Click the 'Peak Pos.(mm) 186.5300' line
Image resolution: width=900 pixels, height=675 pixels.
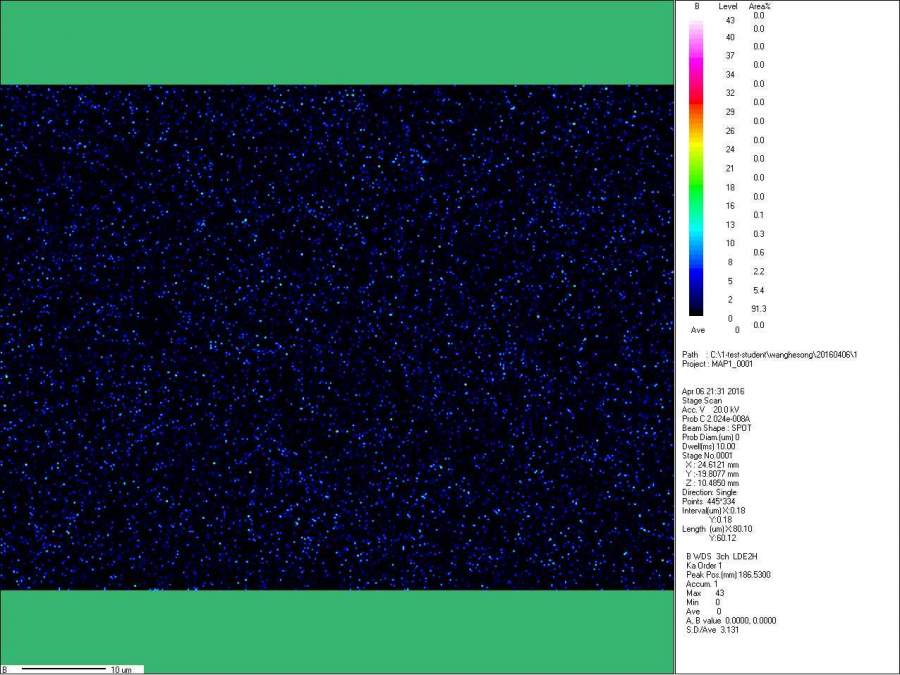[x=728, y=575]
